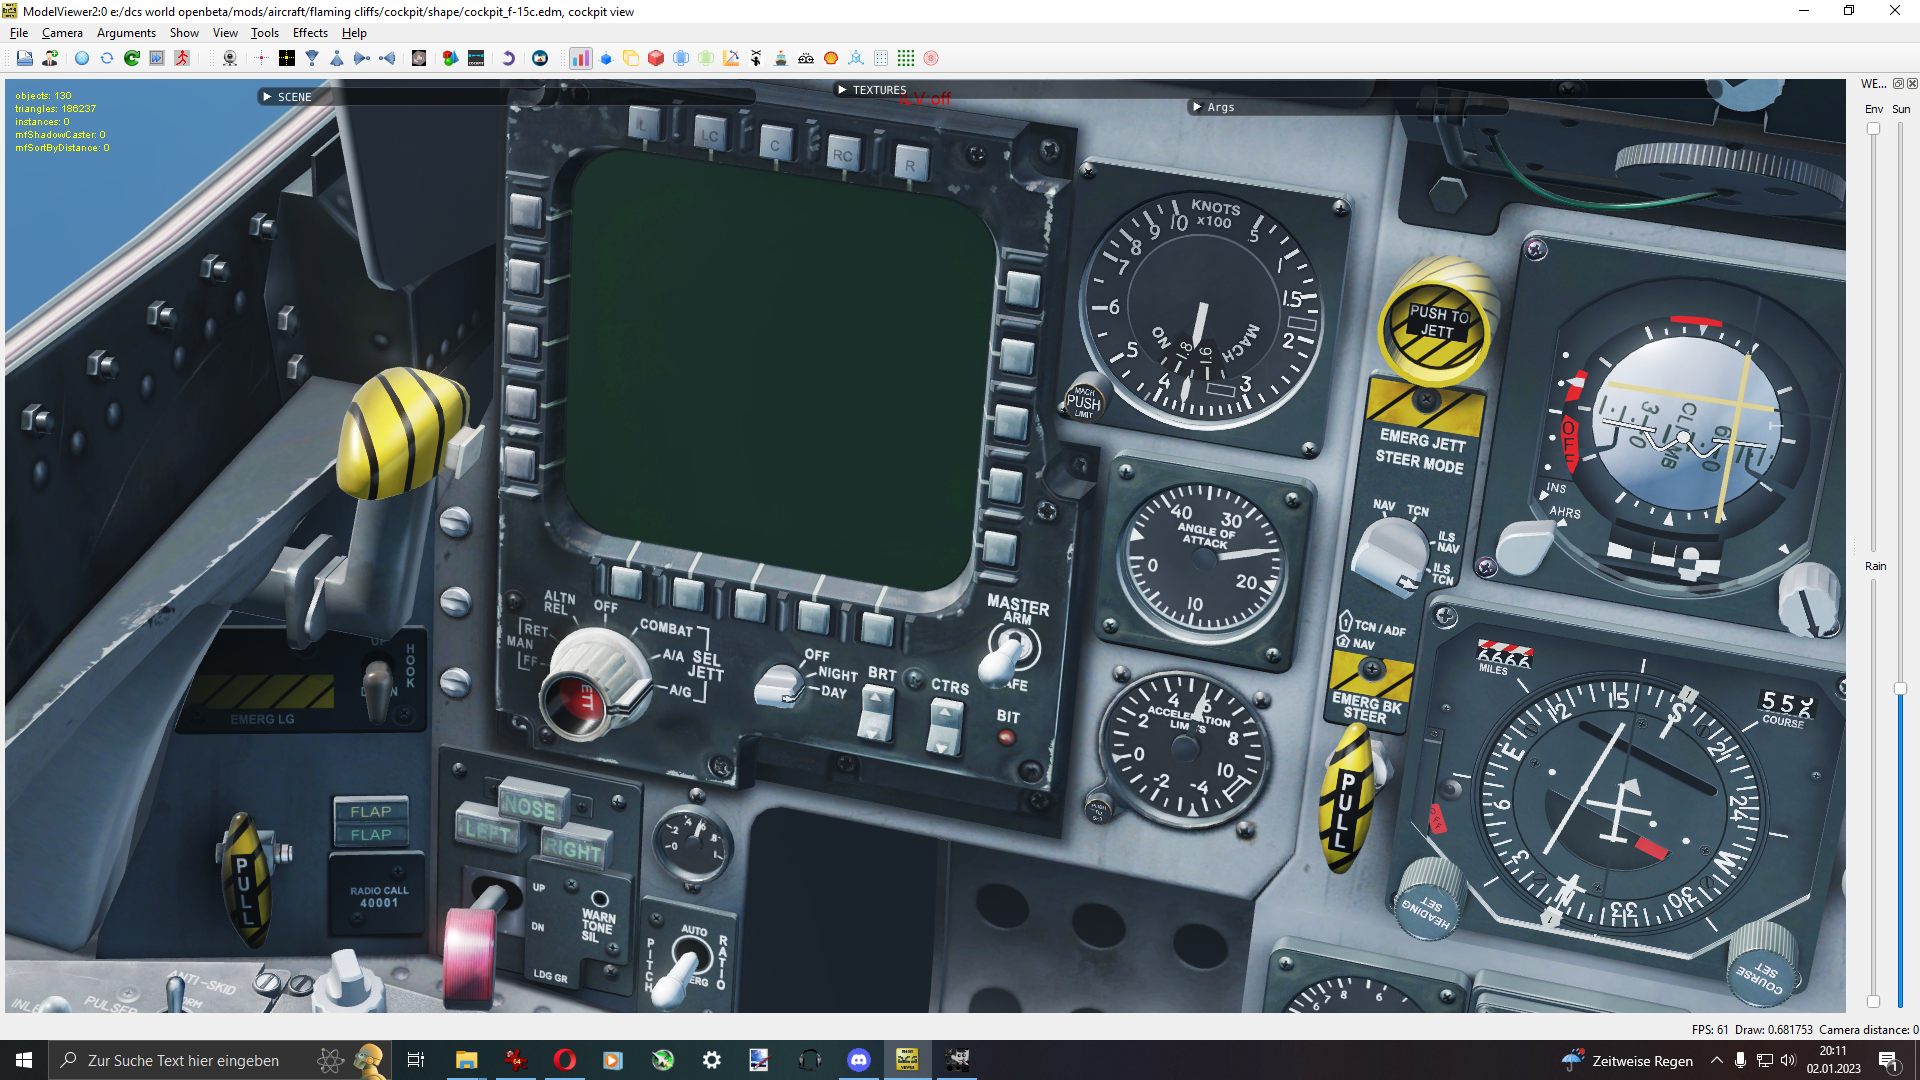Click the taskbar volume icon
This screenshot has height=1080, width=1920.
point(1788,1060)
